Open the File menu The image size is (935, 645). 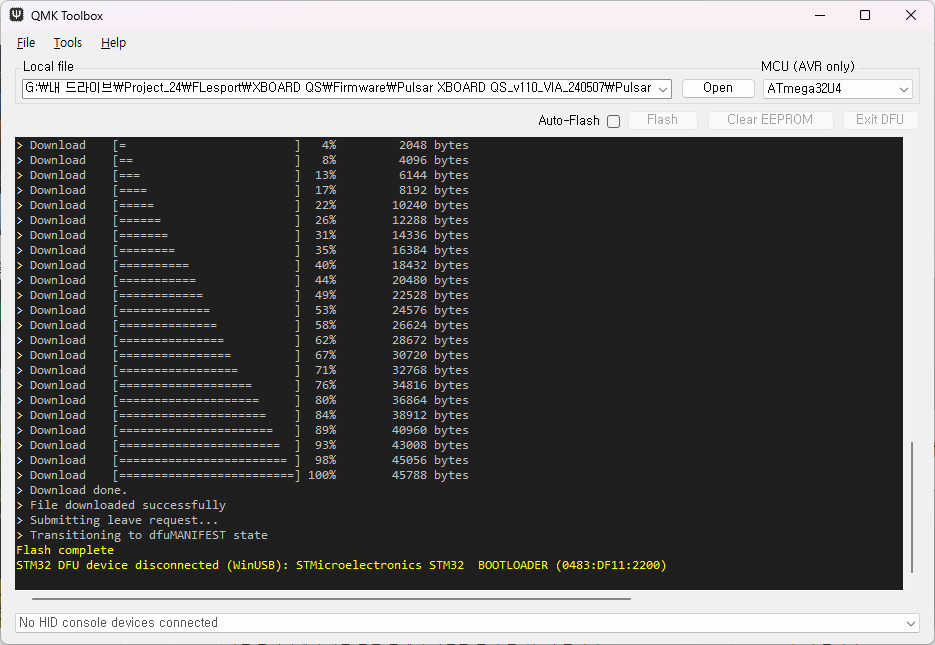(26, 43)
